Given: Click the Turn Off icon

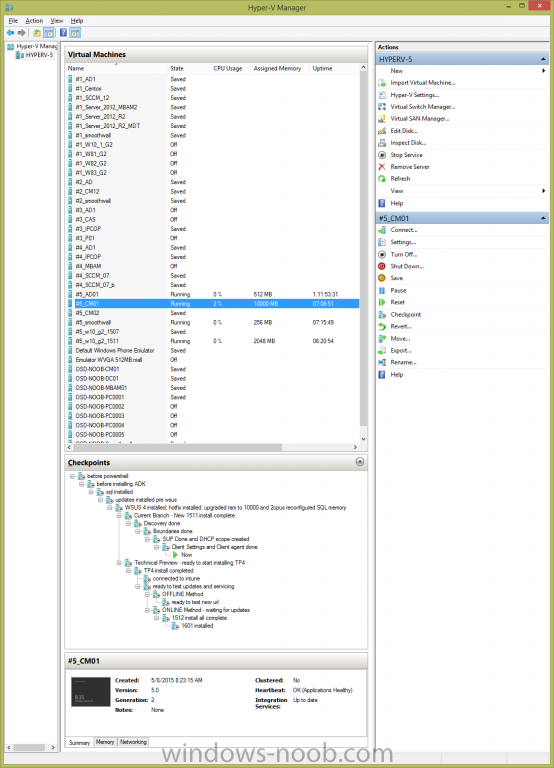Looking at the screenshot, I should click(382, 254).
